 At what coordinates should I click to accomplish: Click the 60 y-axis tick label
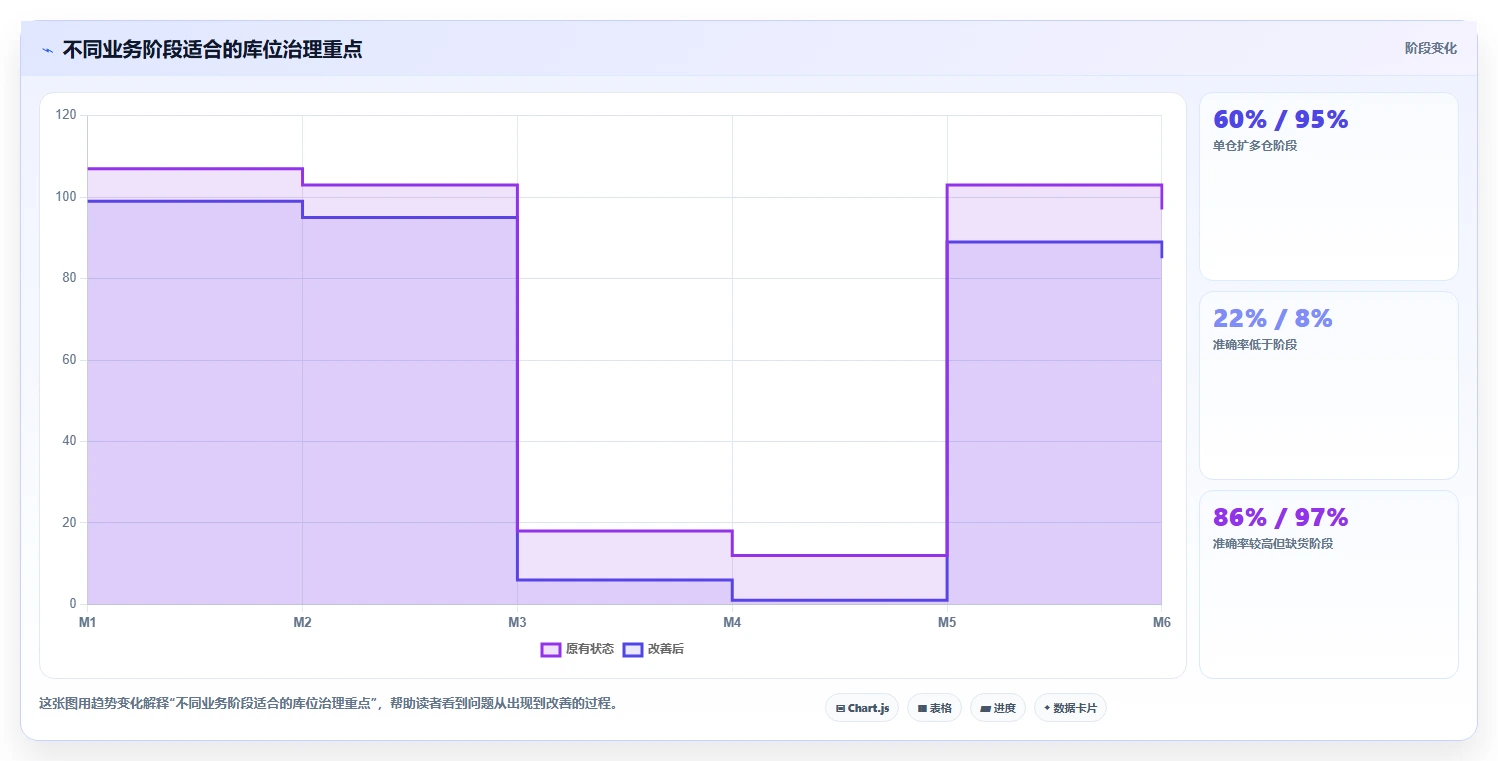(x=70, y=360)
